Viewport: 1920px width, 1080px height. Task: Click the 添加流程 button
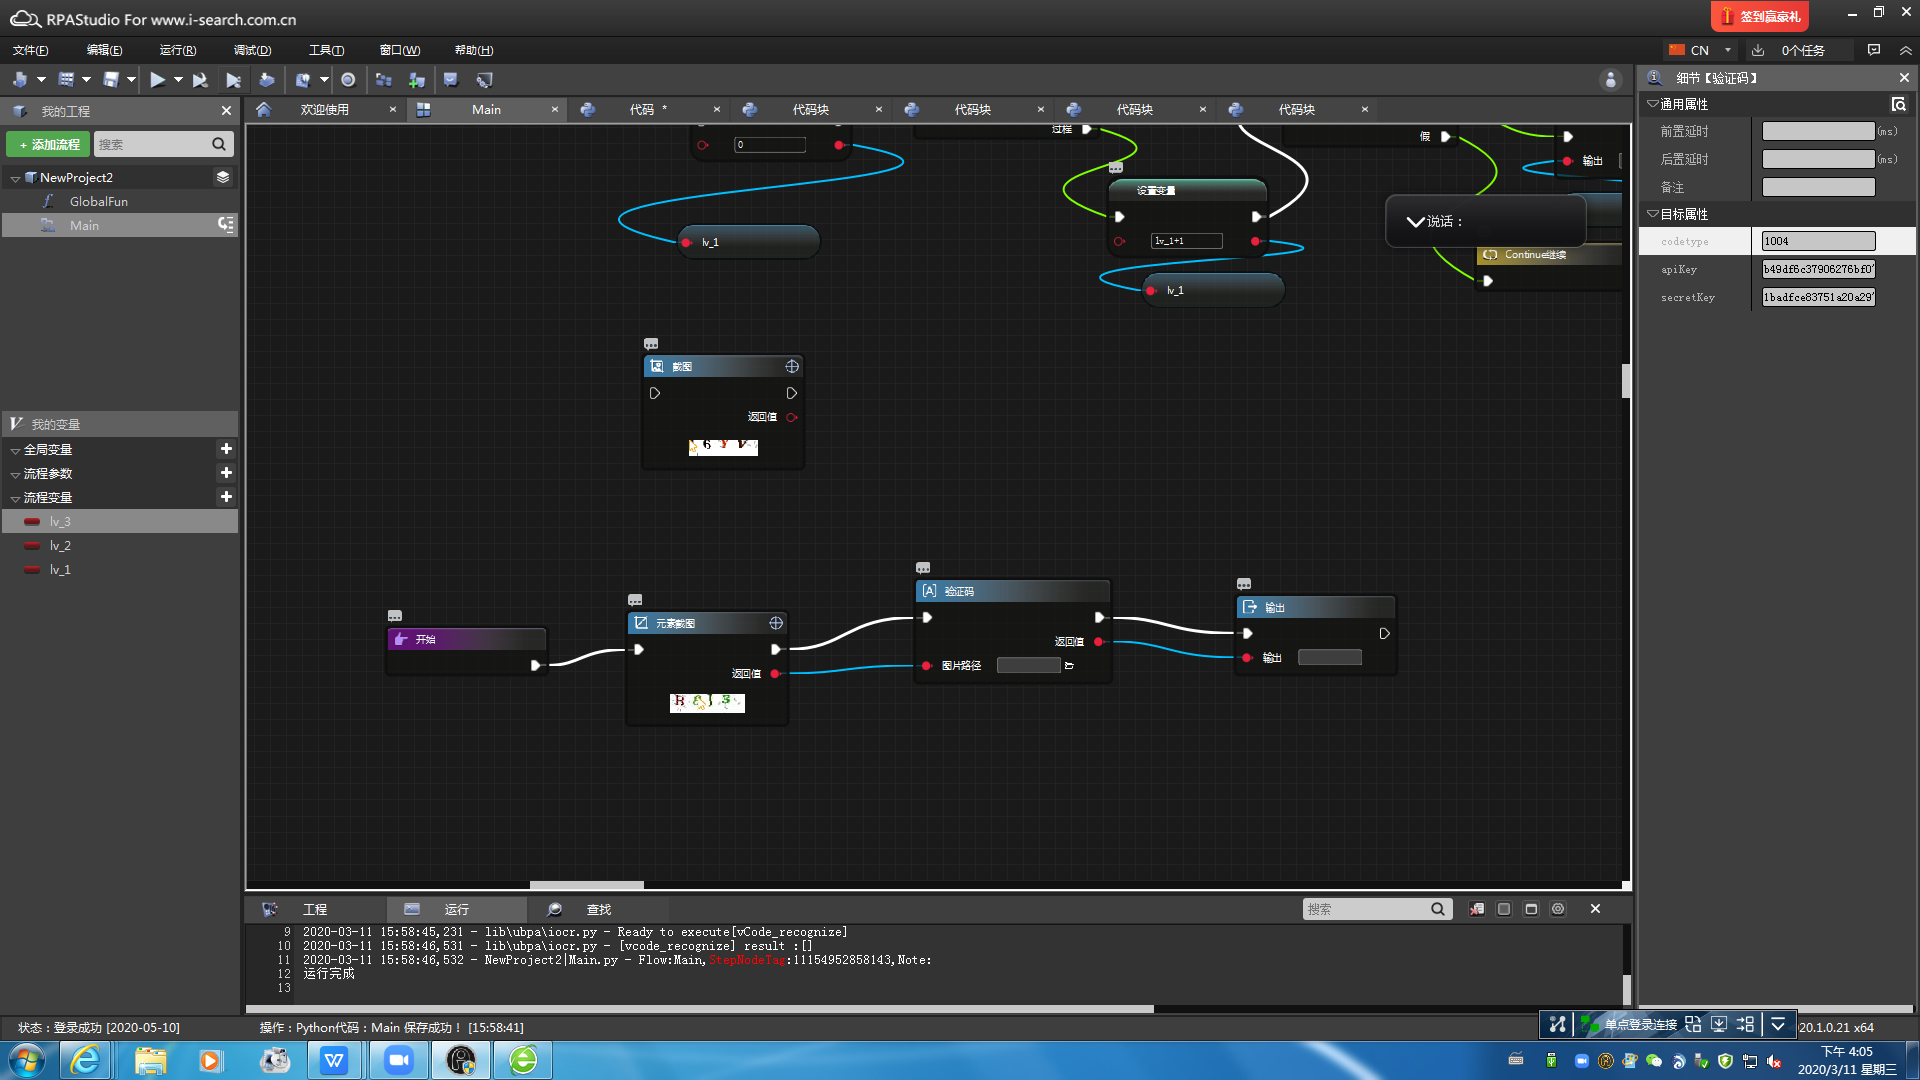pyautogui.click(x=48, y=145)
